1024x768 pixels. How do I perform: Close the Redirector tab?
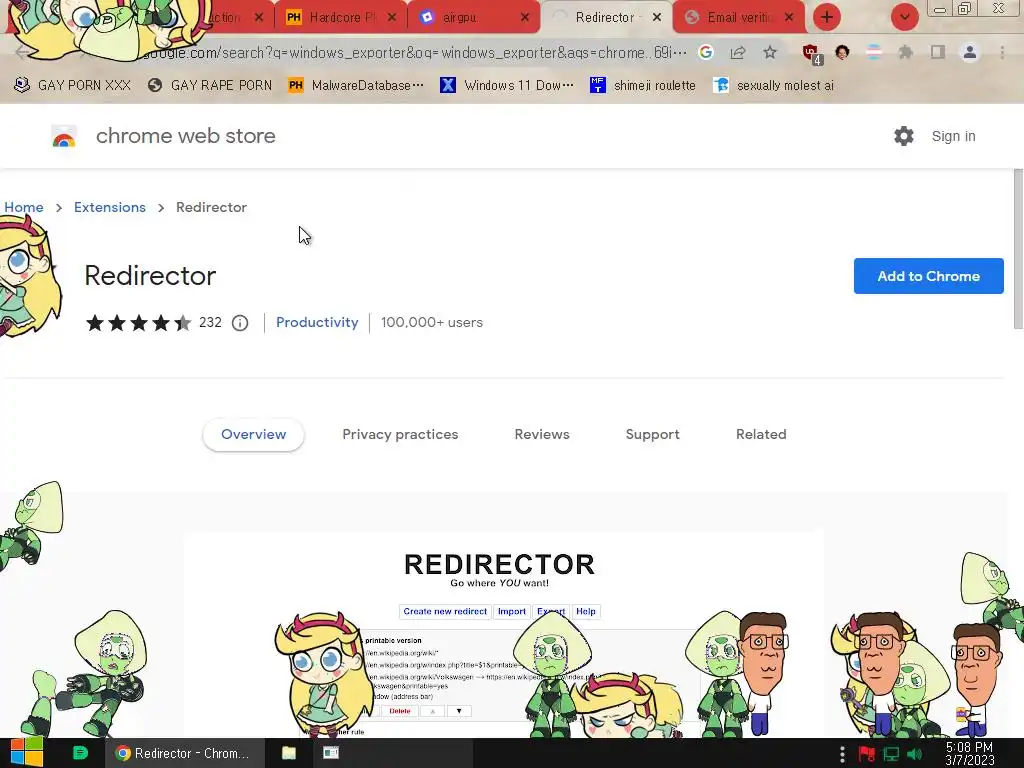(657, 17)
